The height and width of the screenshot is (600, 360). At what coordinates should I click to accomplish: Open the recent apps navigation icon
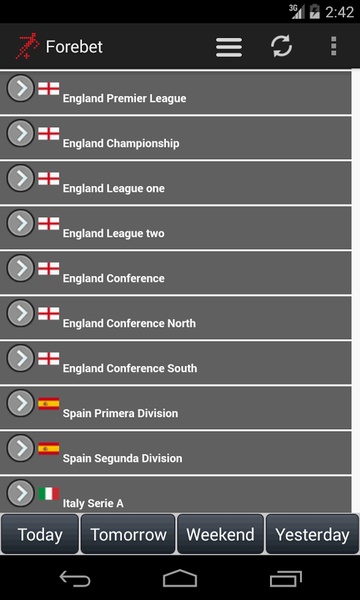pos(285,578)
